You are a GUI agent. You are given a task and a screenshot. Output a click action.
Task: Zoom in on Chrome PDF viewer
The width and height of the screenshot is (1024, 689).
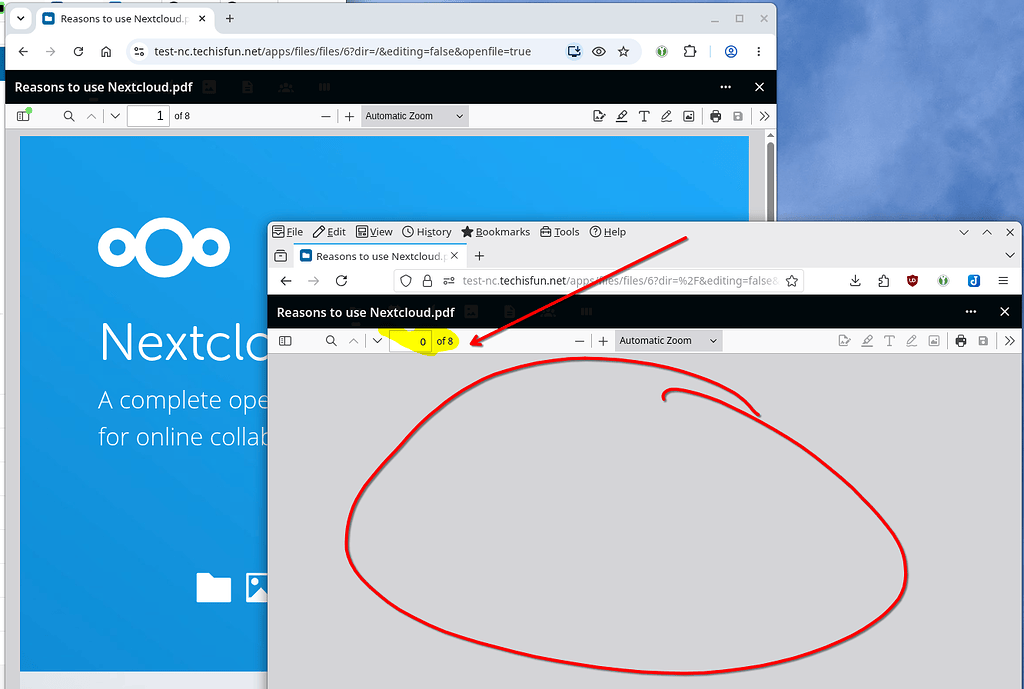(349, 116)
